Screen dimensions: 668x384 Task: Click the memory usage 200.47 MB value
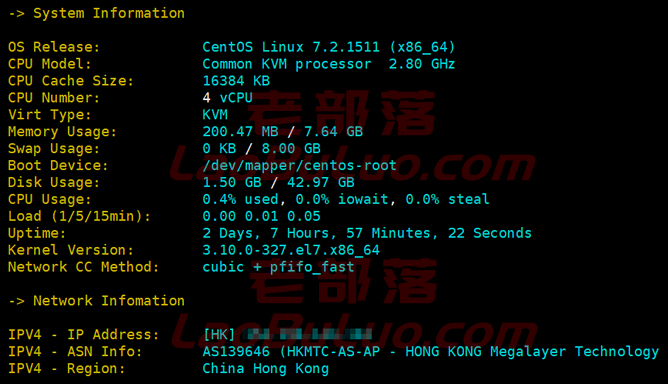240,131
